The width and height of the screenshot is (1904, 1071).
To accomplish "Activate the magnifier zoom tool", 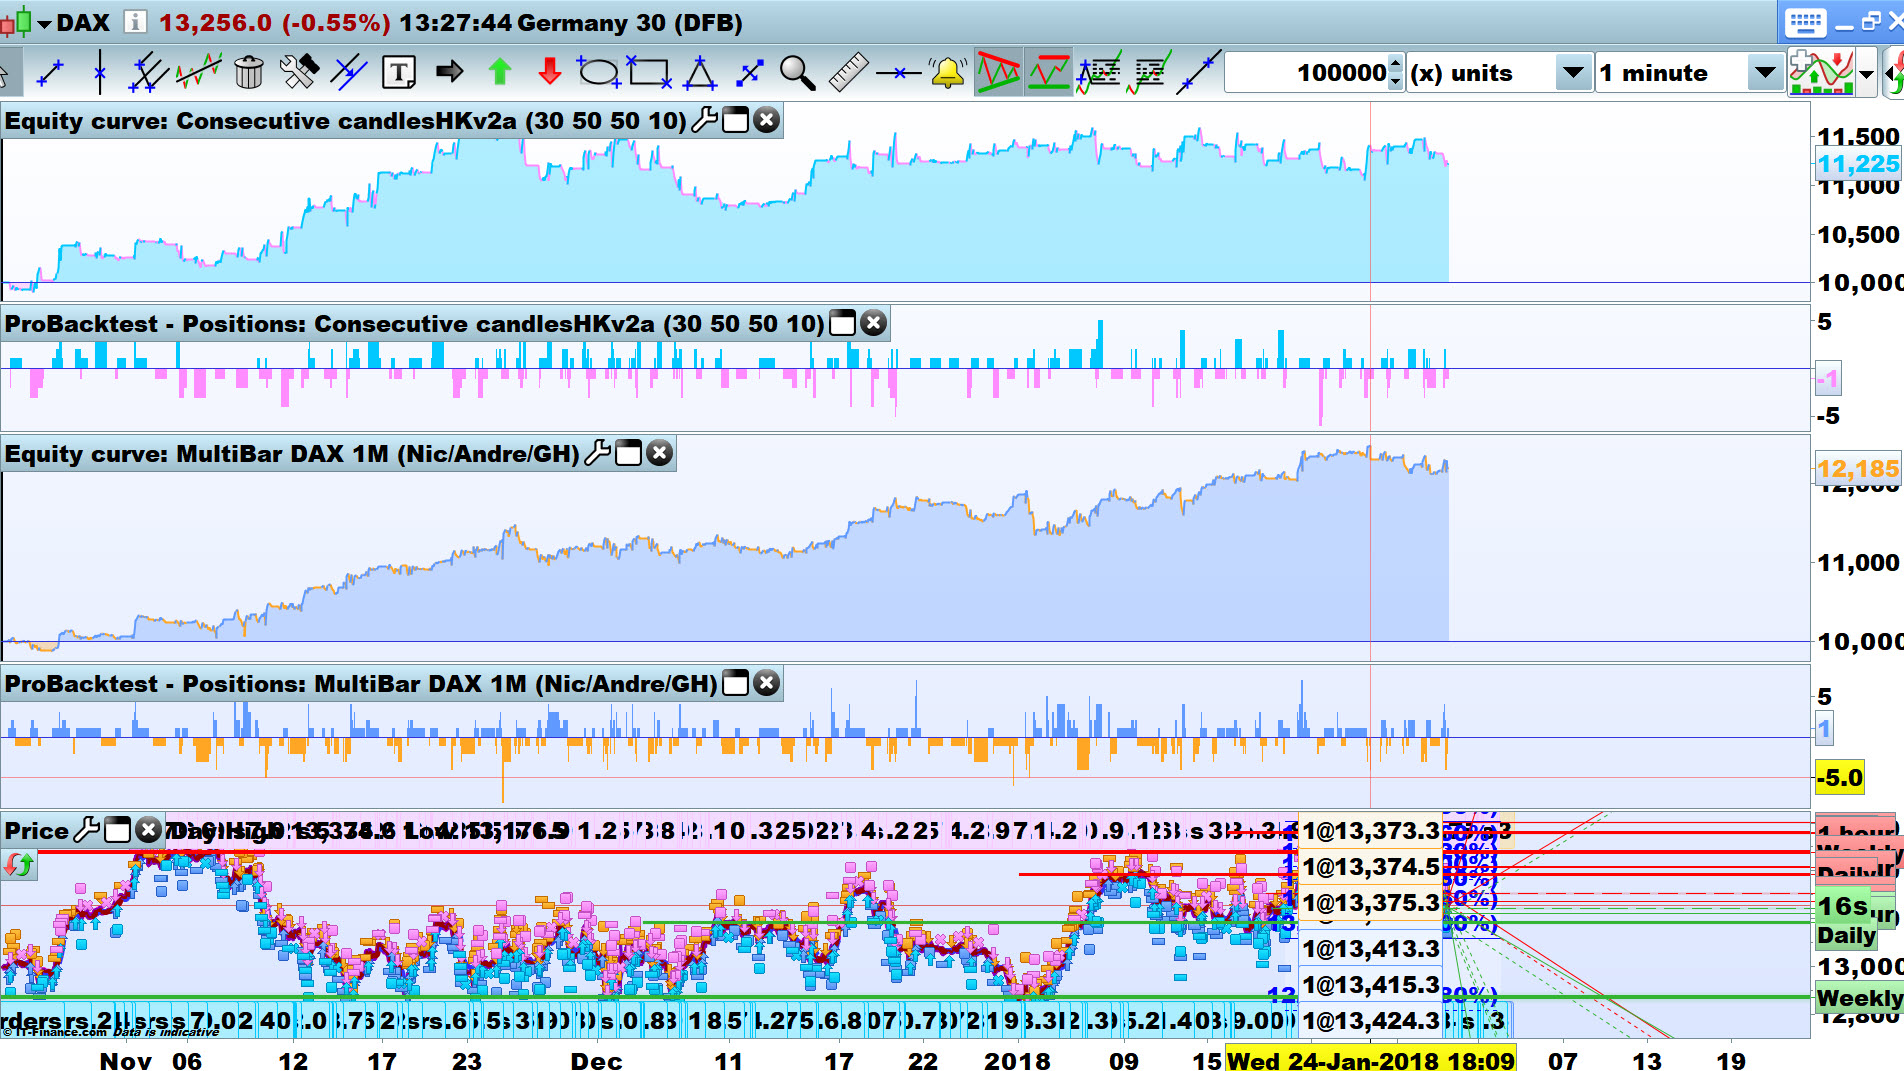I will tap(797, 73).
